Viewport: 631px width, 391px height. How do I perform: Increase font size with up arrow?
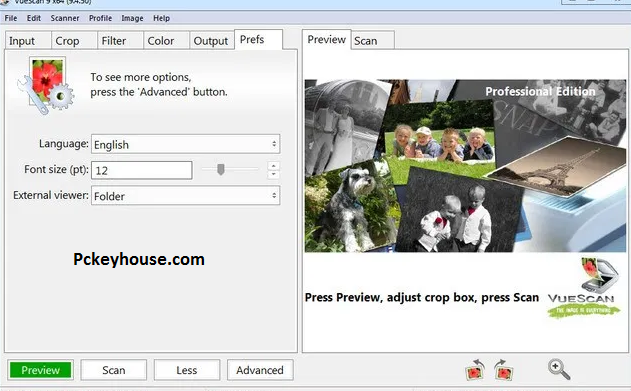[x=274, y=166]
